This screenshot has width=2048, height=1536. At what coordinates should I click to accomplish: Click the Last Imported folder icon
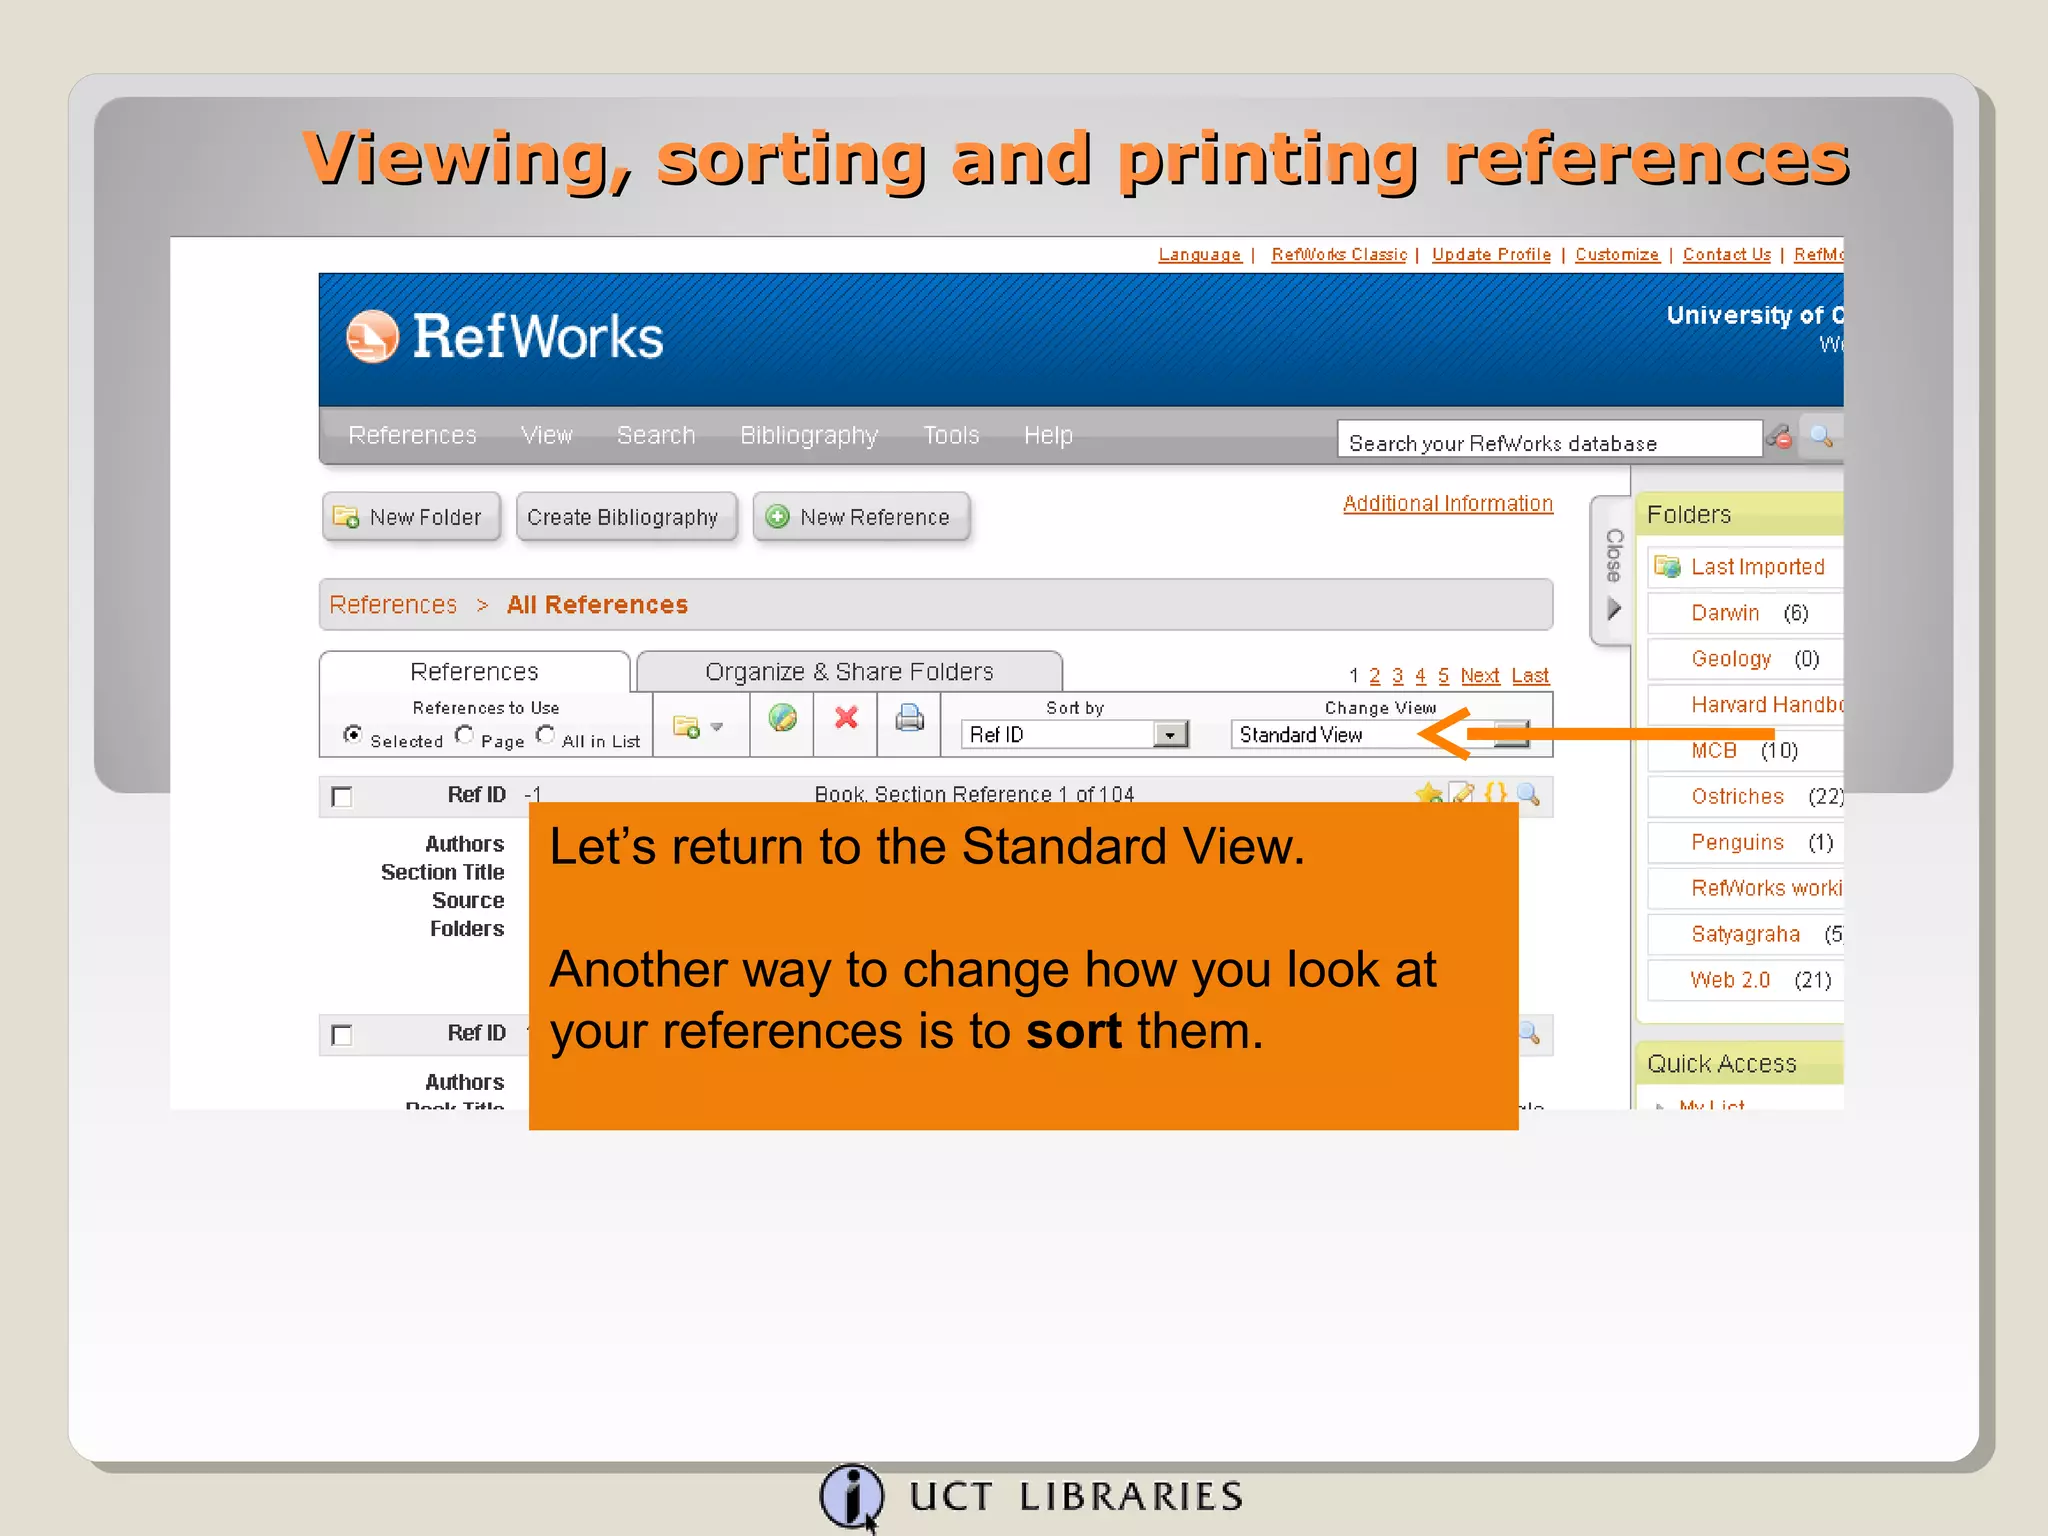point(1667,567)
